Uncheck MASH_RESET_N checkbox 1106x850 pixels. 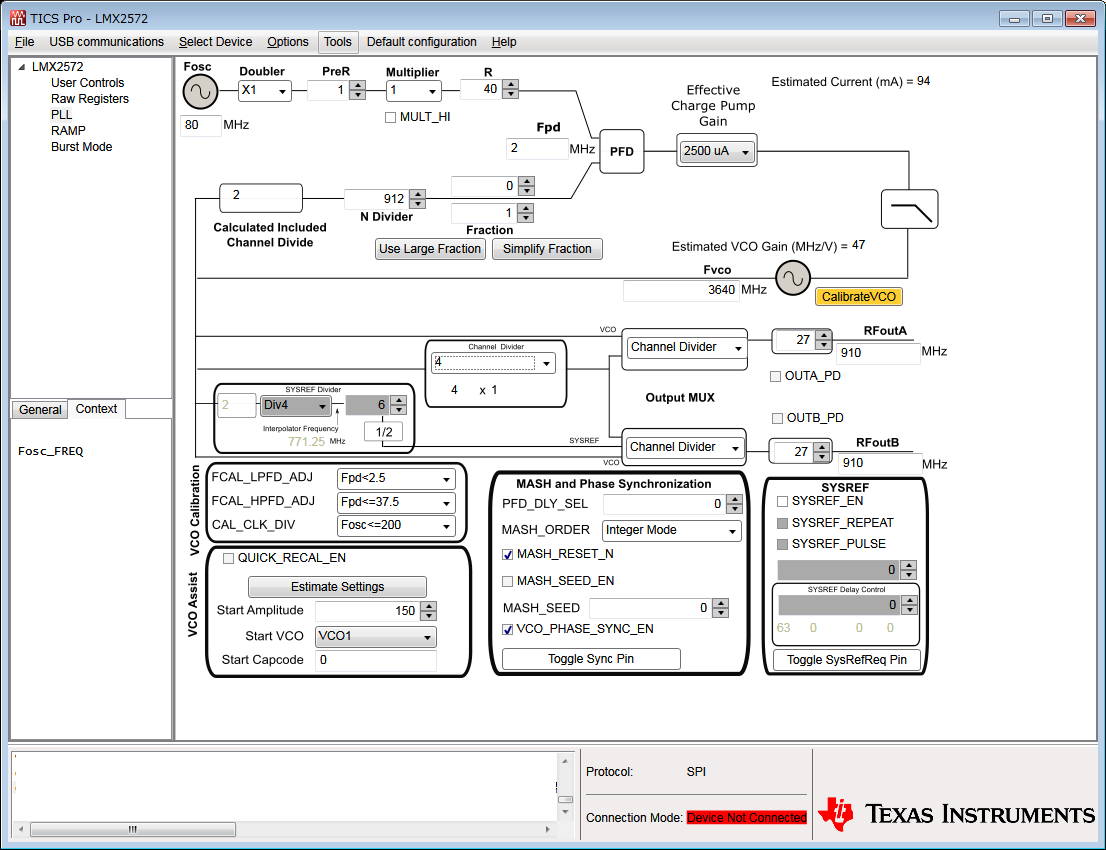tap(507, 554)
